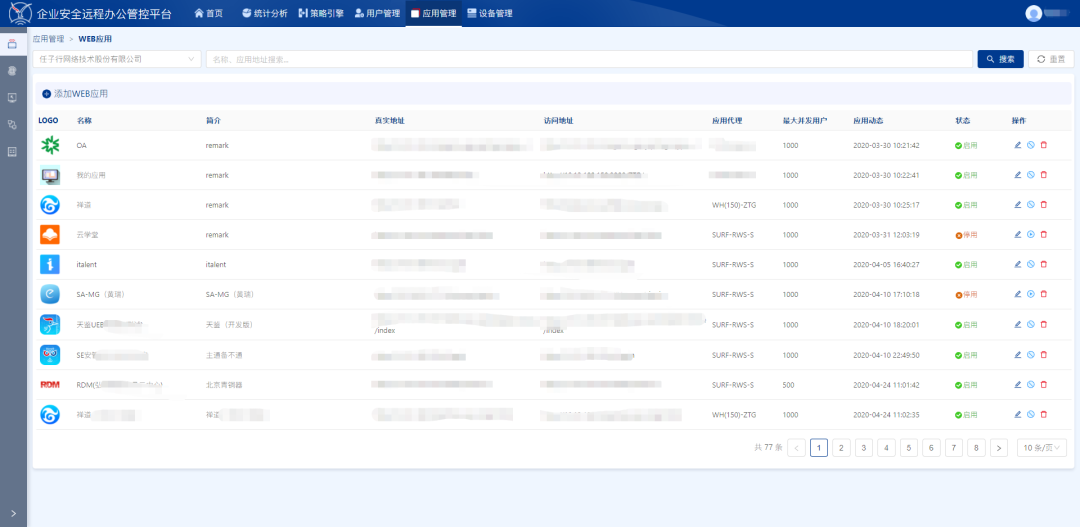This screenshot has width=1080, height=527.
Task: Expand the left sidebar with bottom arrow
Action: [12, 513]
